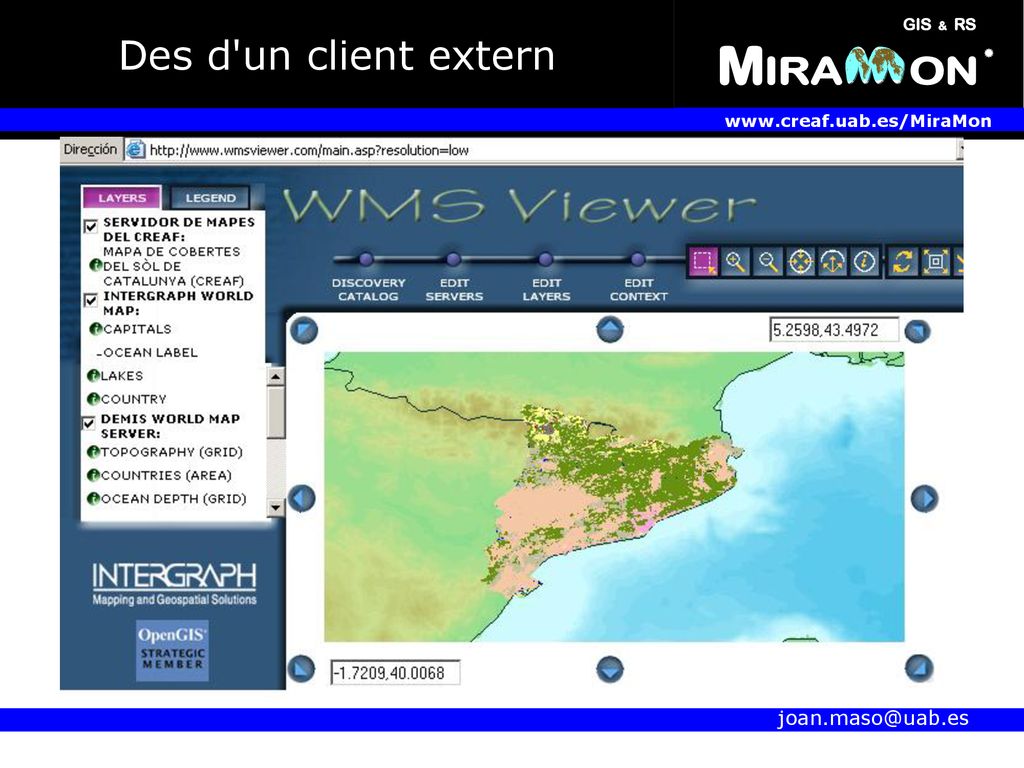This screenshot has width=1024, height=768.
Task: Choose the recenter arrows-inward tool
Action: point(801,261)
